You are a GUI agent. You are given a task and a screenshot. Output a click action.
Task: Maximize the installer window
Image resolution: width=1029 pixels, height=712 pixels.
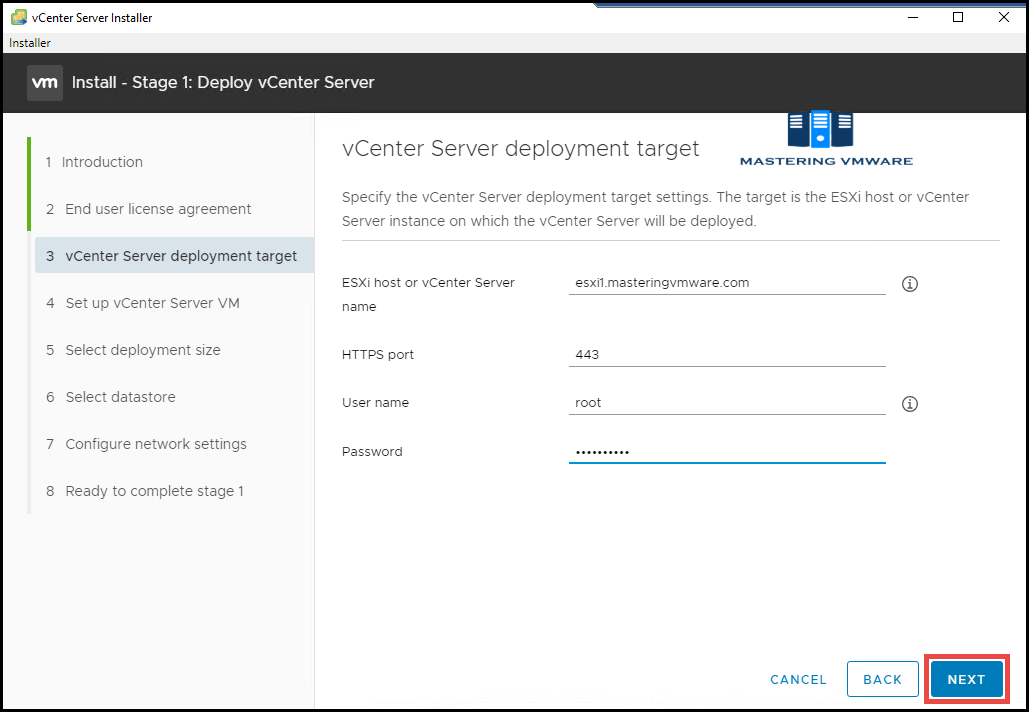[958, 18]
